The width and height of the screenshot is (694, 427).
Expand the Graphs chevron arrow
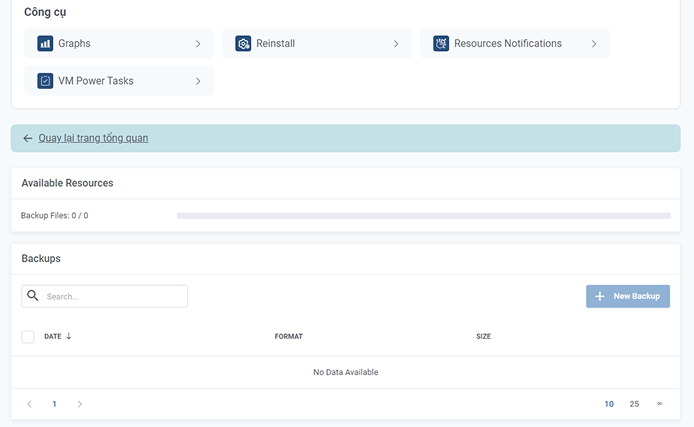[198, 44]
